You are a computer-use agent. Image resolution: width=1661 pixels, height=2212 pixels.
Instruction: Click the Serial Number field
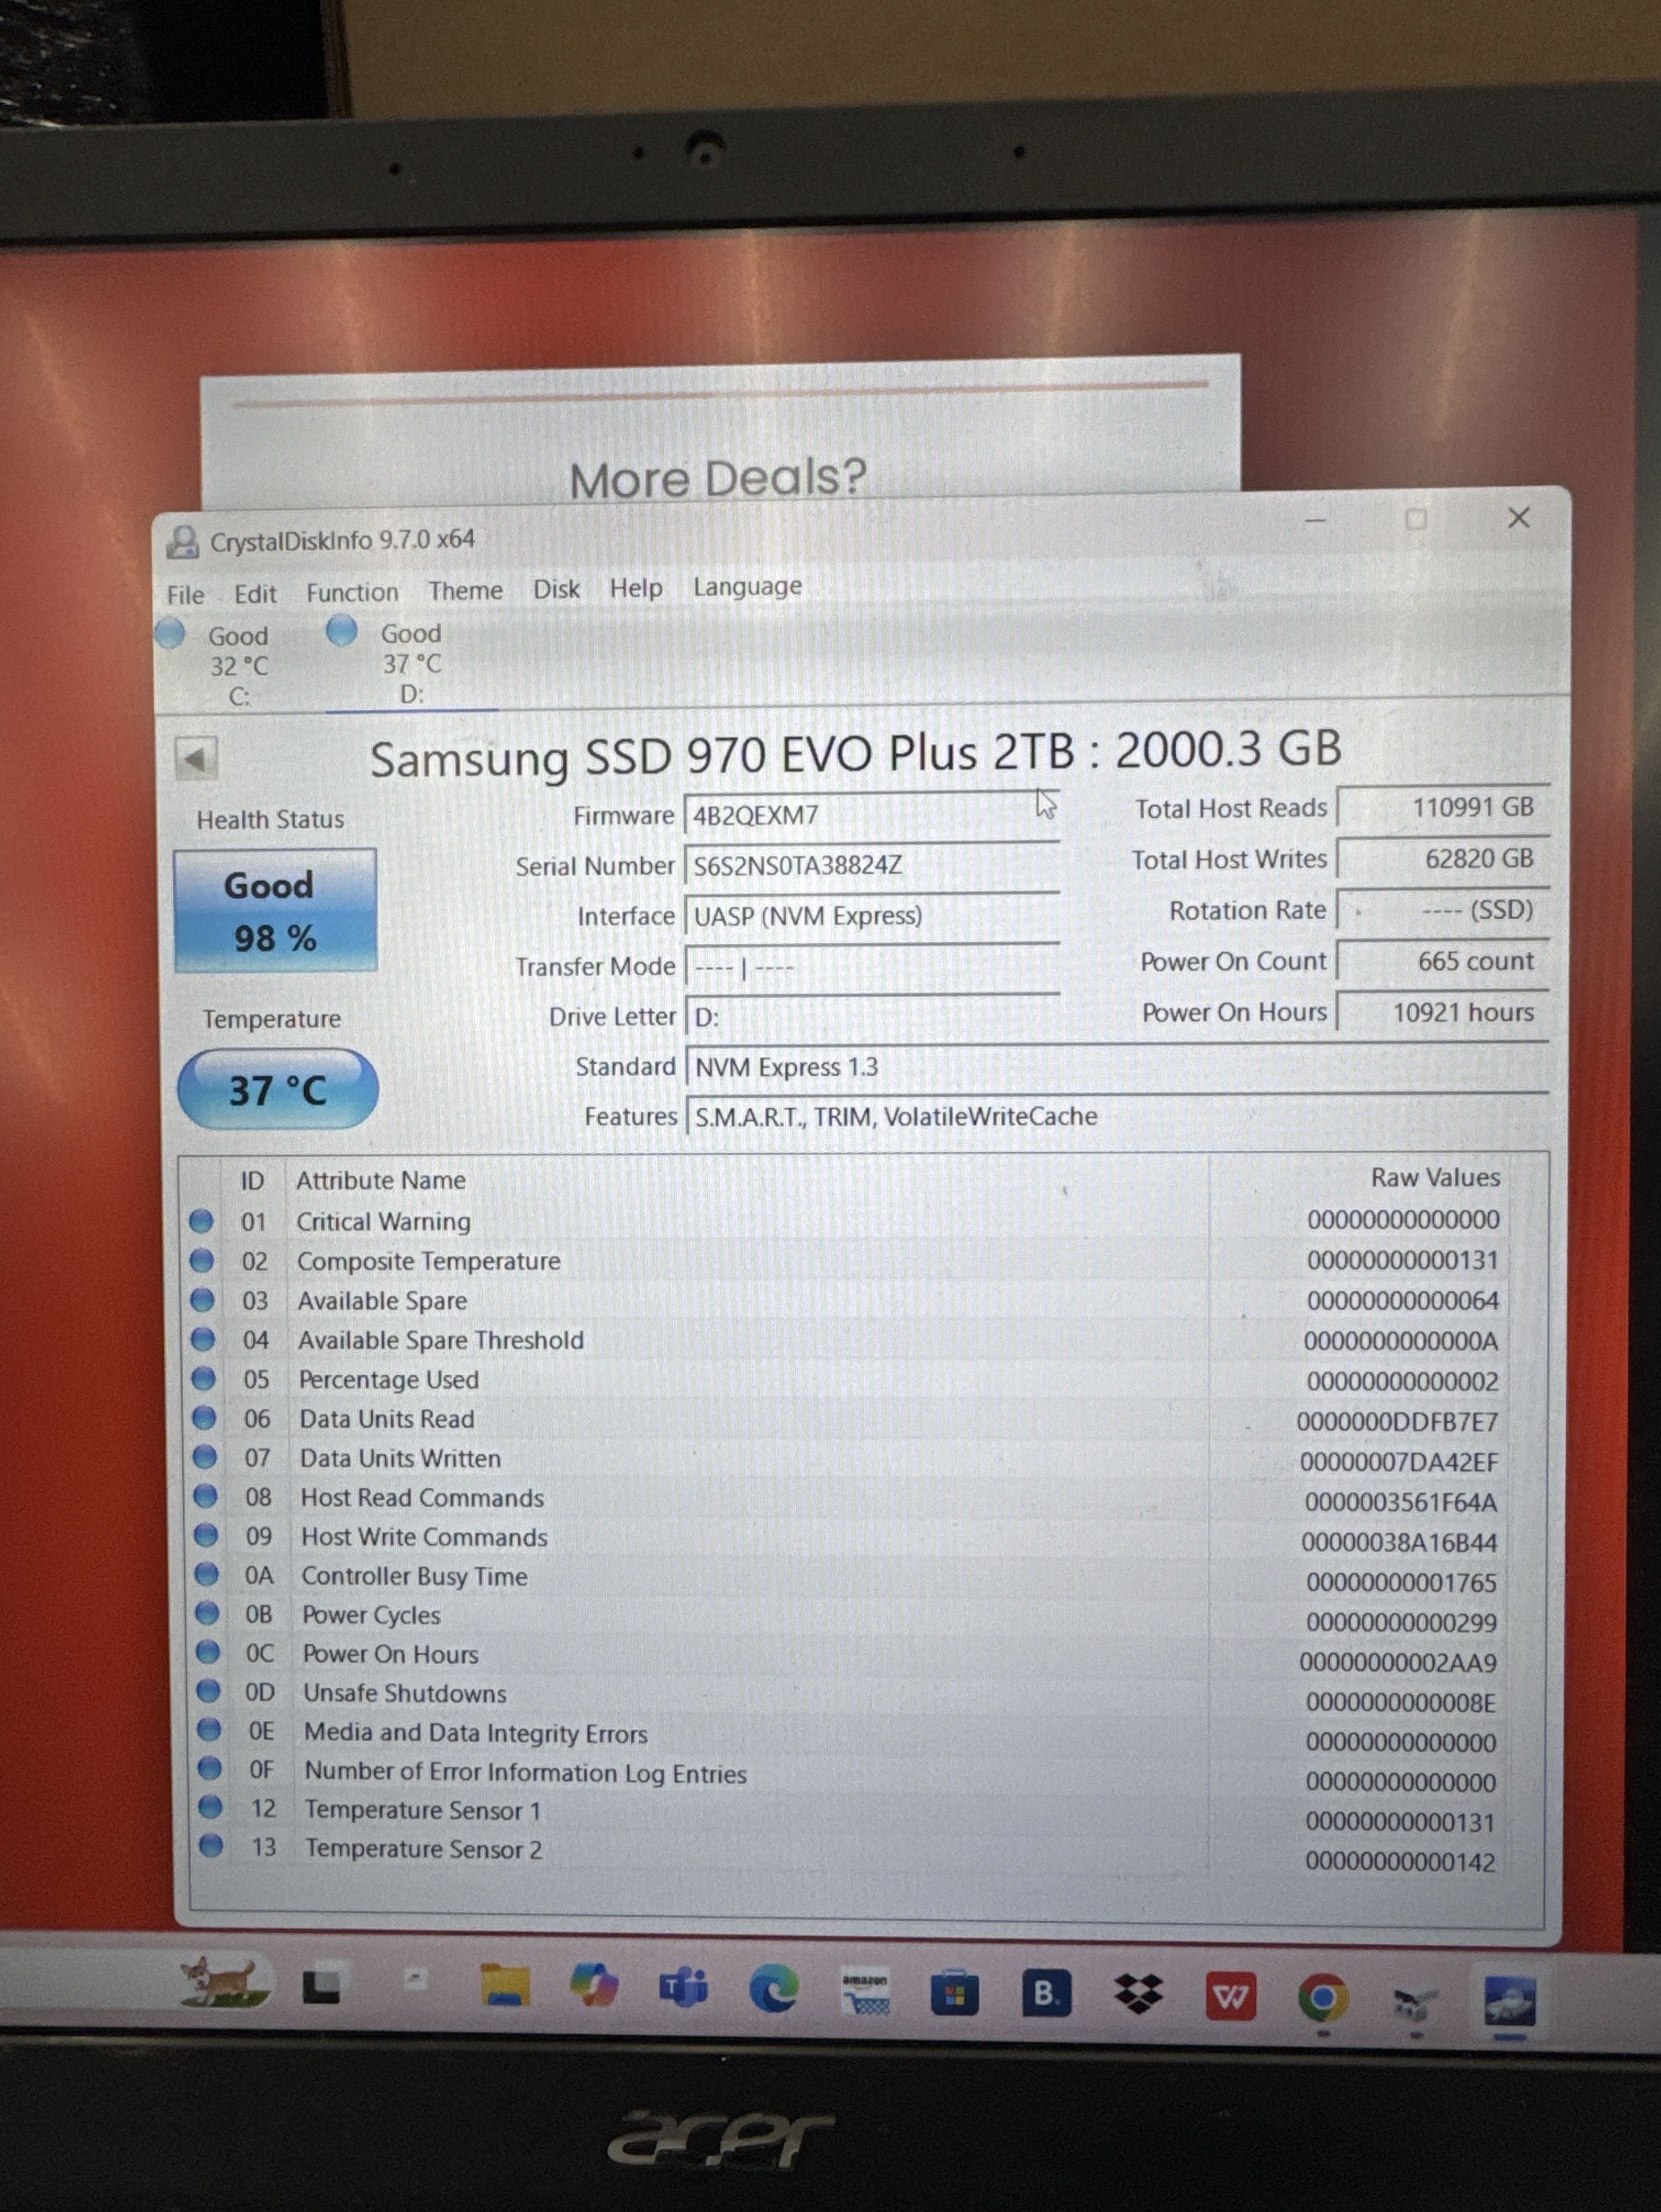(x=872, y=865)
